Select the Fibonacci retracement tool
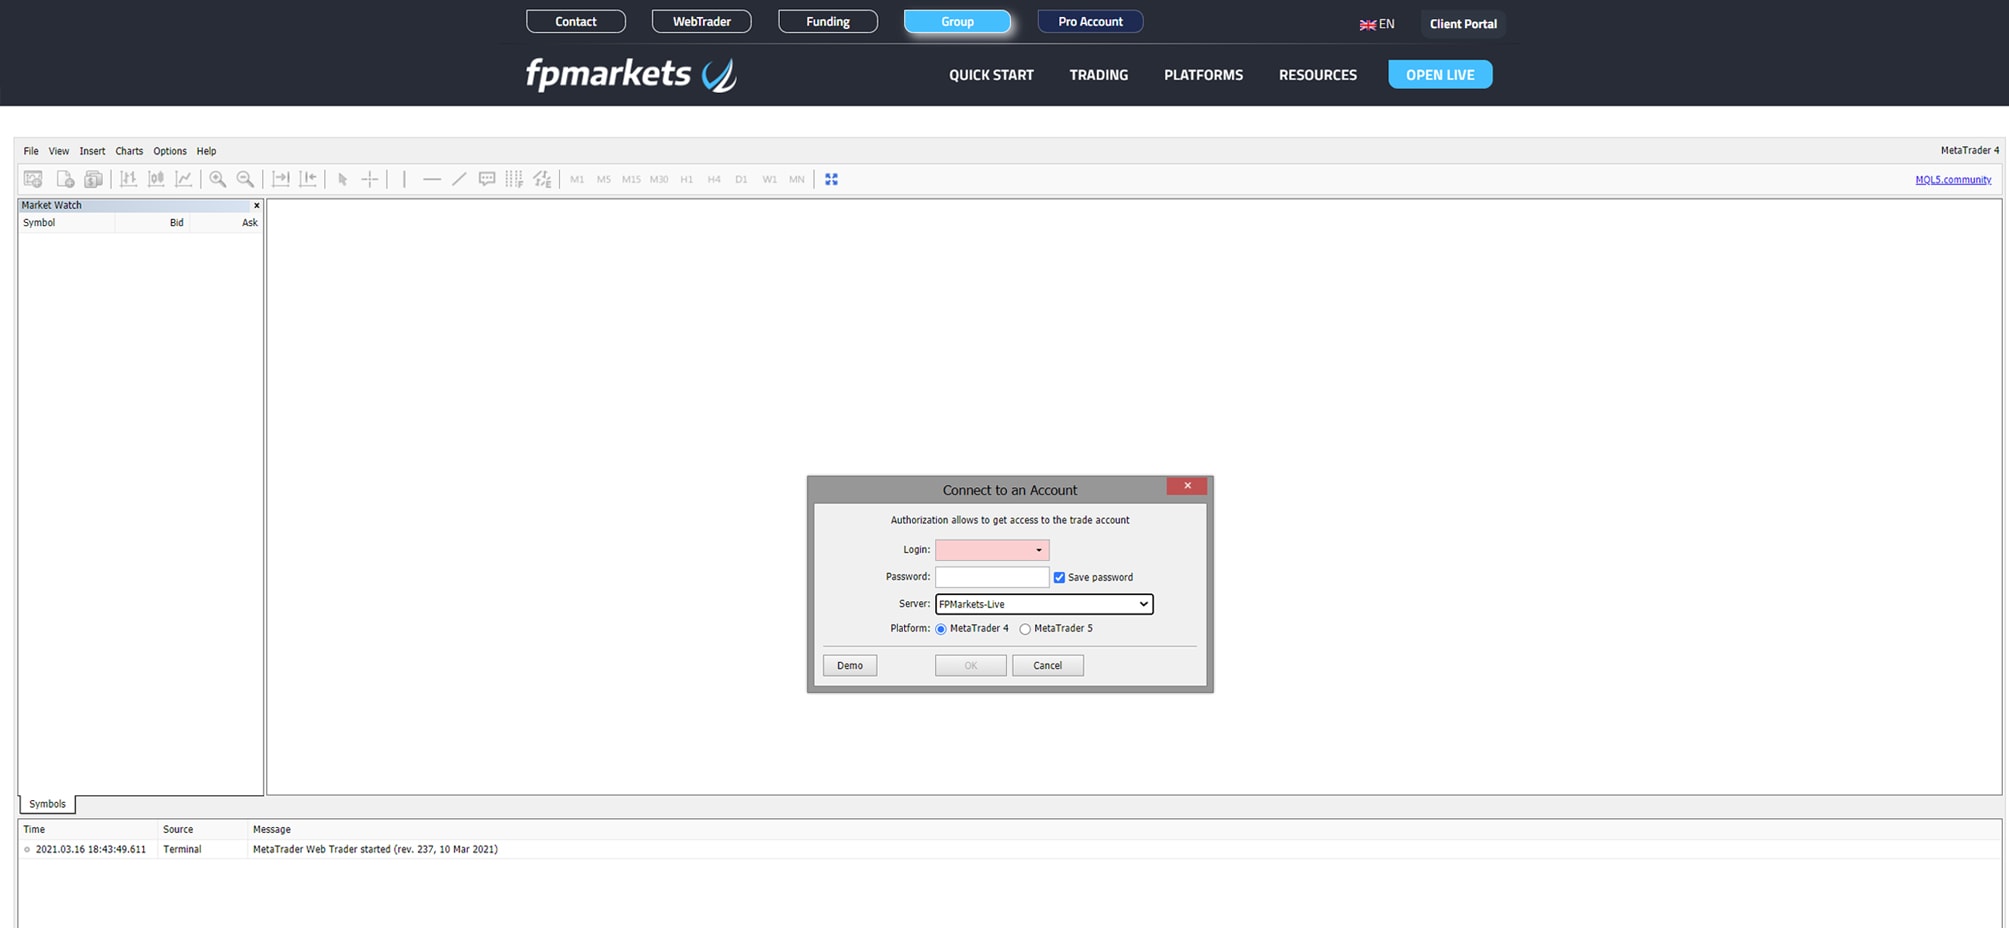Screen dimensions: 2009x928 coord(514,179)
